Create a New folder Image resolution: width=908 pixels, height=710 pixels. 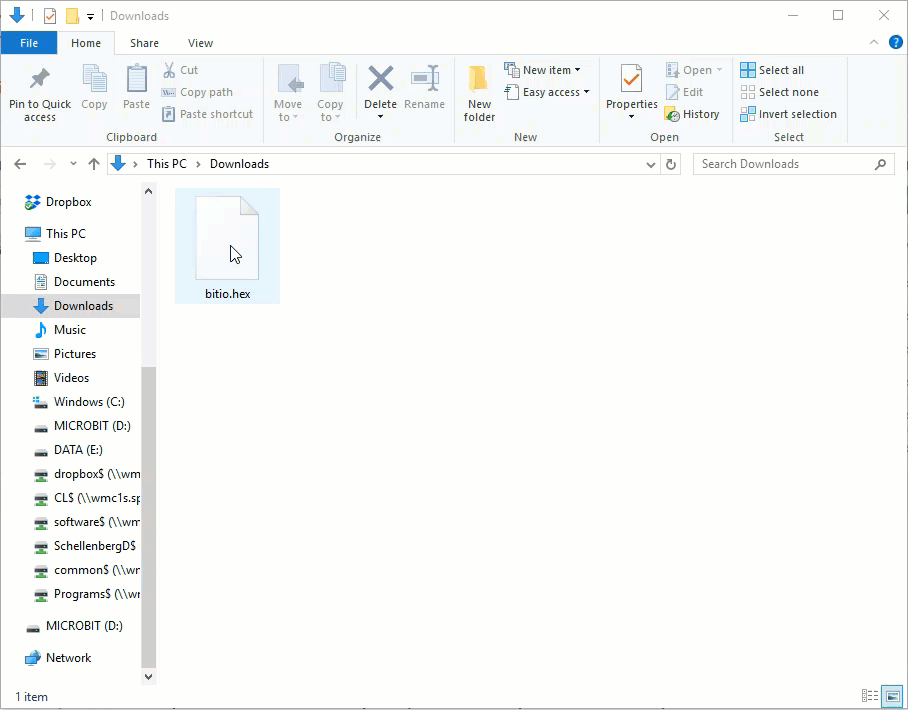pos(479,92)
